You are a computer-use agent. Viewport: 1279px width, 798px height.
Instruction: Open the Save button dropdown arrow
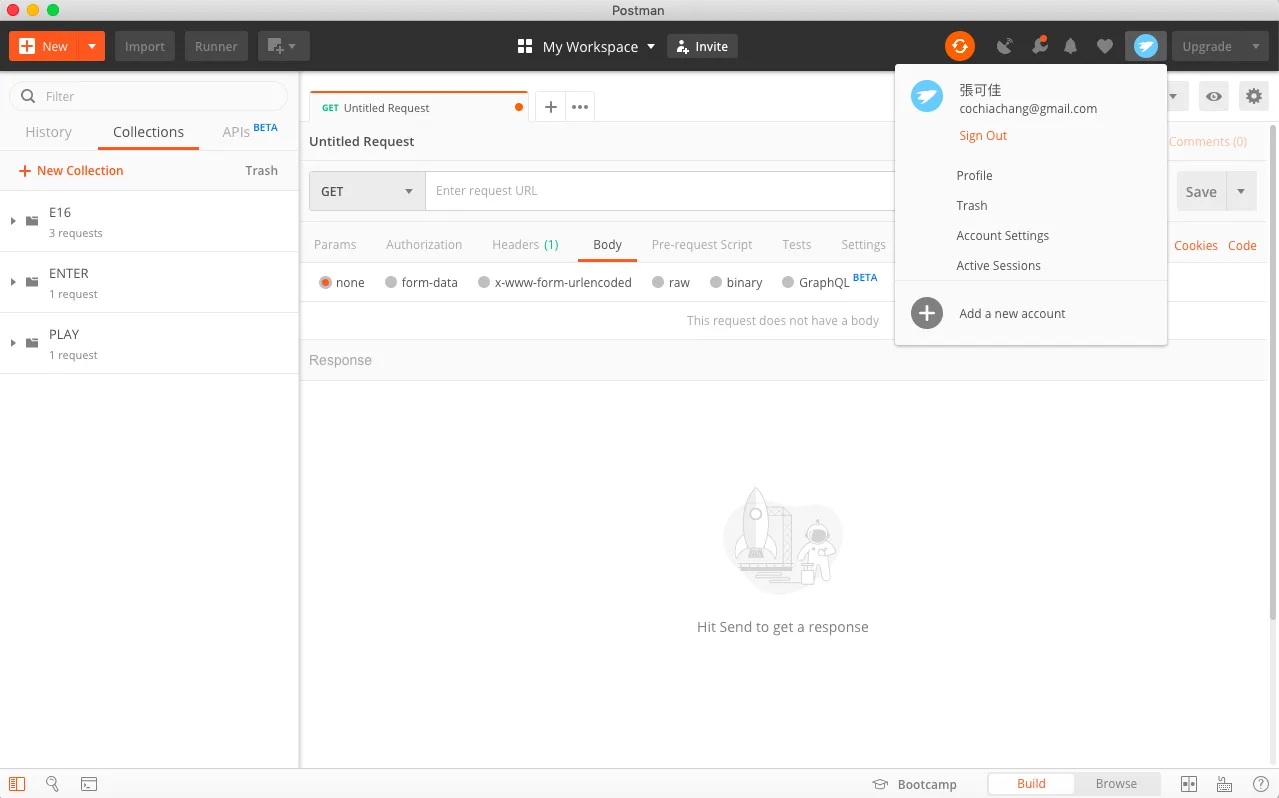1241,191
